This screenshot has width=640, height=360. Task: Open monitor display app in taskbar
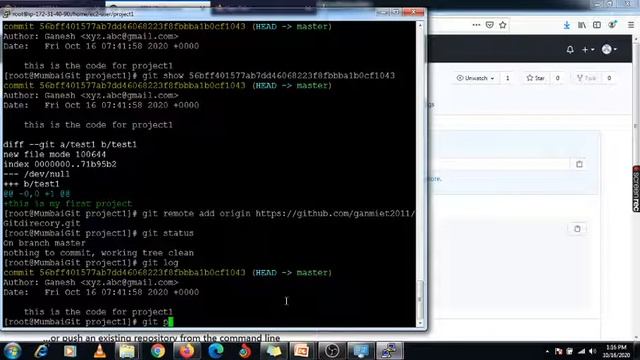(x=360, y=351)
